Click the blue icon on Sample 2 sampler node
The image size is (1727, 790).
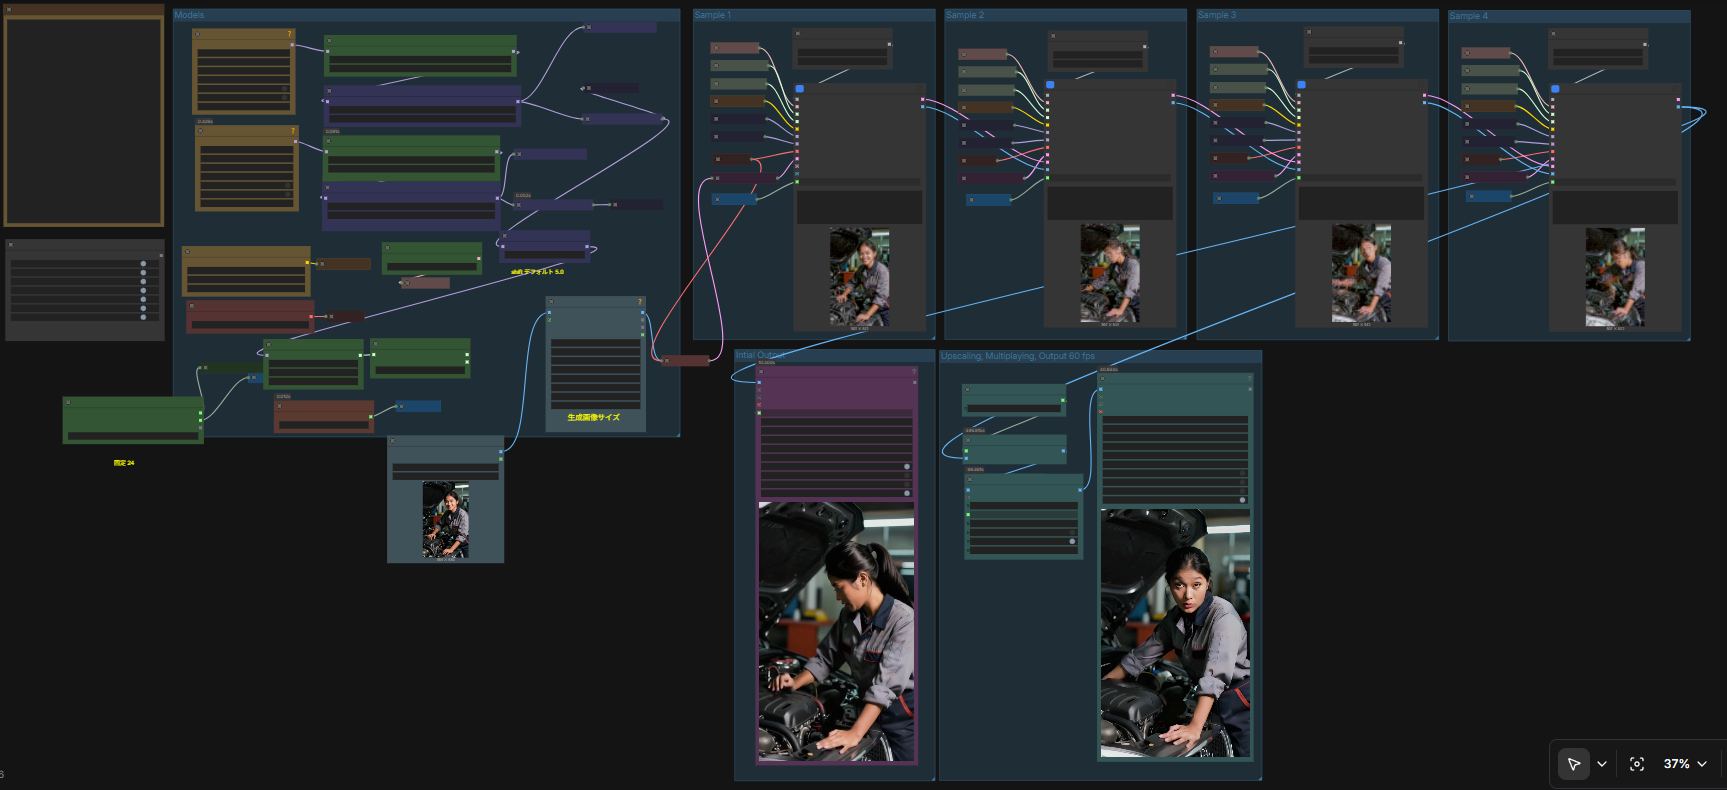[x=1050, y=85]
